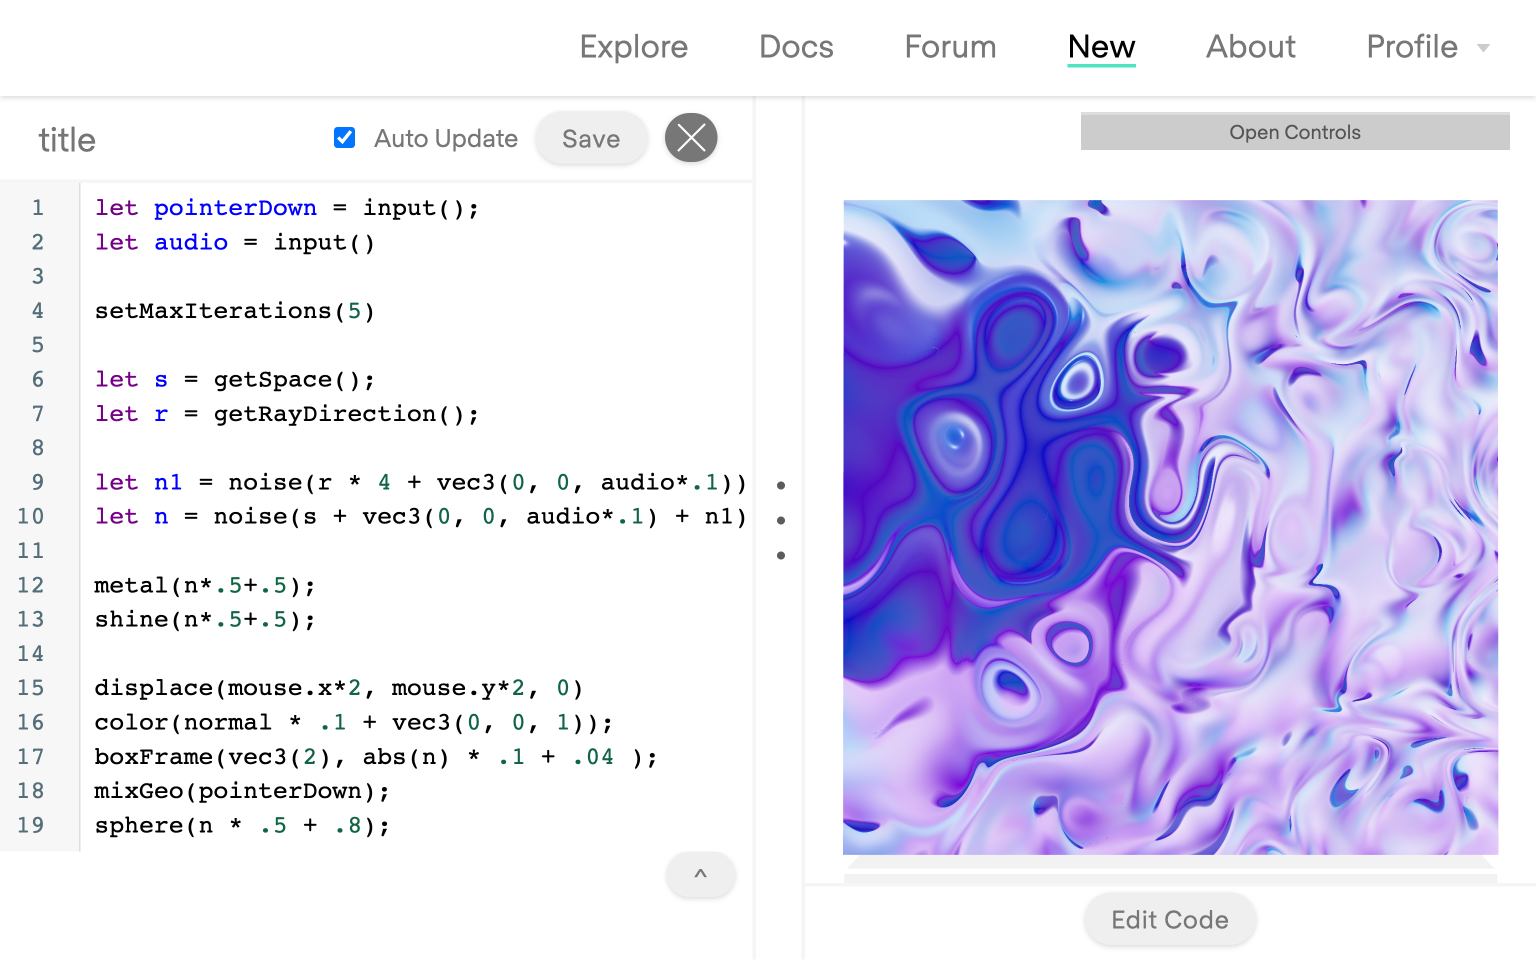The image size is (1536, 960).
Task: Click the Edit Code button
Action: point(1169,919)
